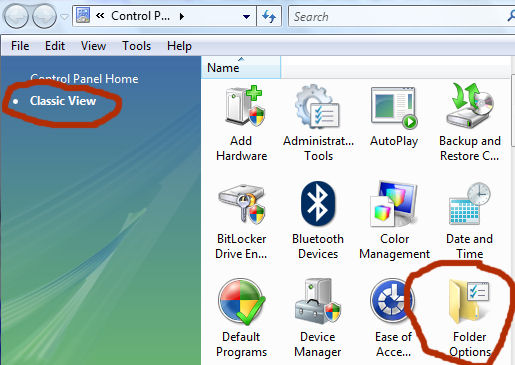Click the Back navigation button

pos(16,16)
